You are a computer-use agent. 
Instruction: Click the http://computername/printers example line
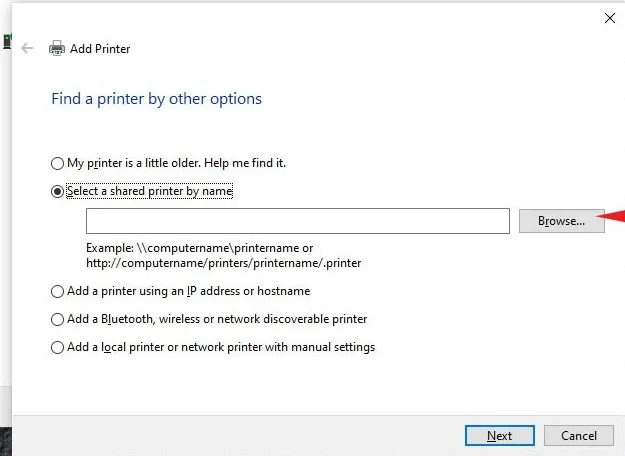coord(223,263)
